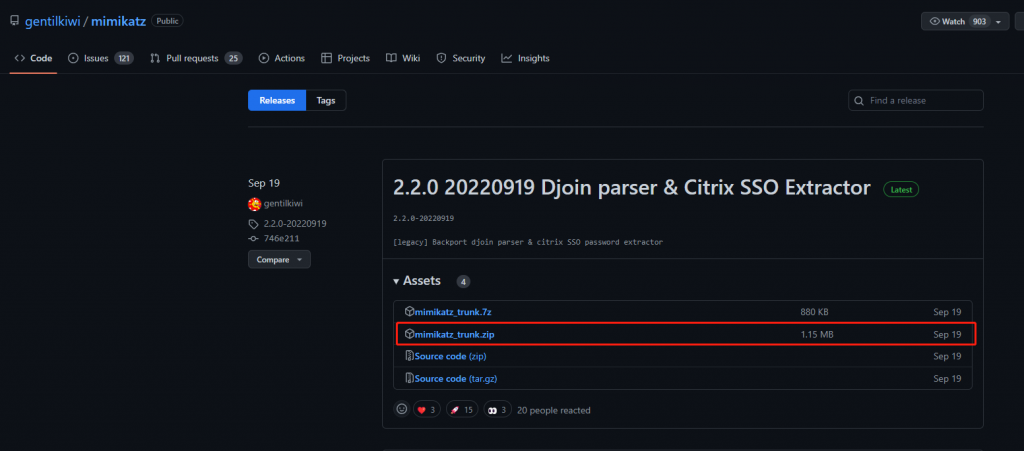Viewport: 1024px width, 451px height.
Task: Click the Code brackets icon
Action: [20, 58]
